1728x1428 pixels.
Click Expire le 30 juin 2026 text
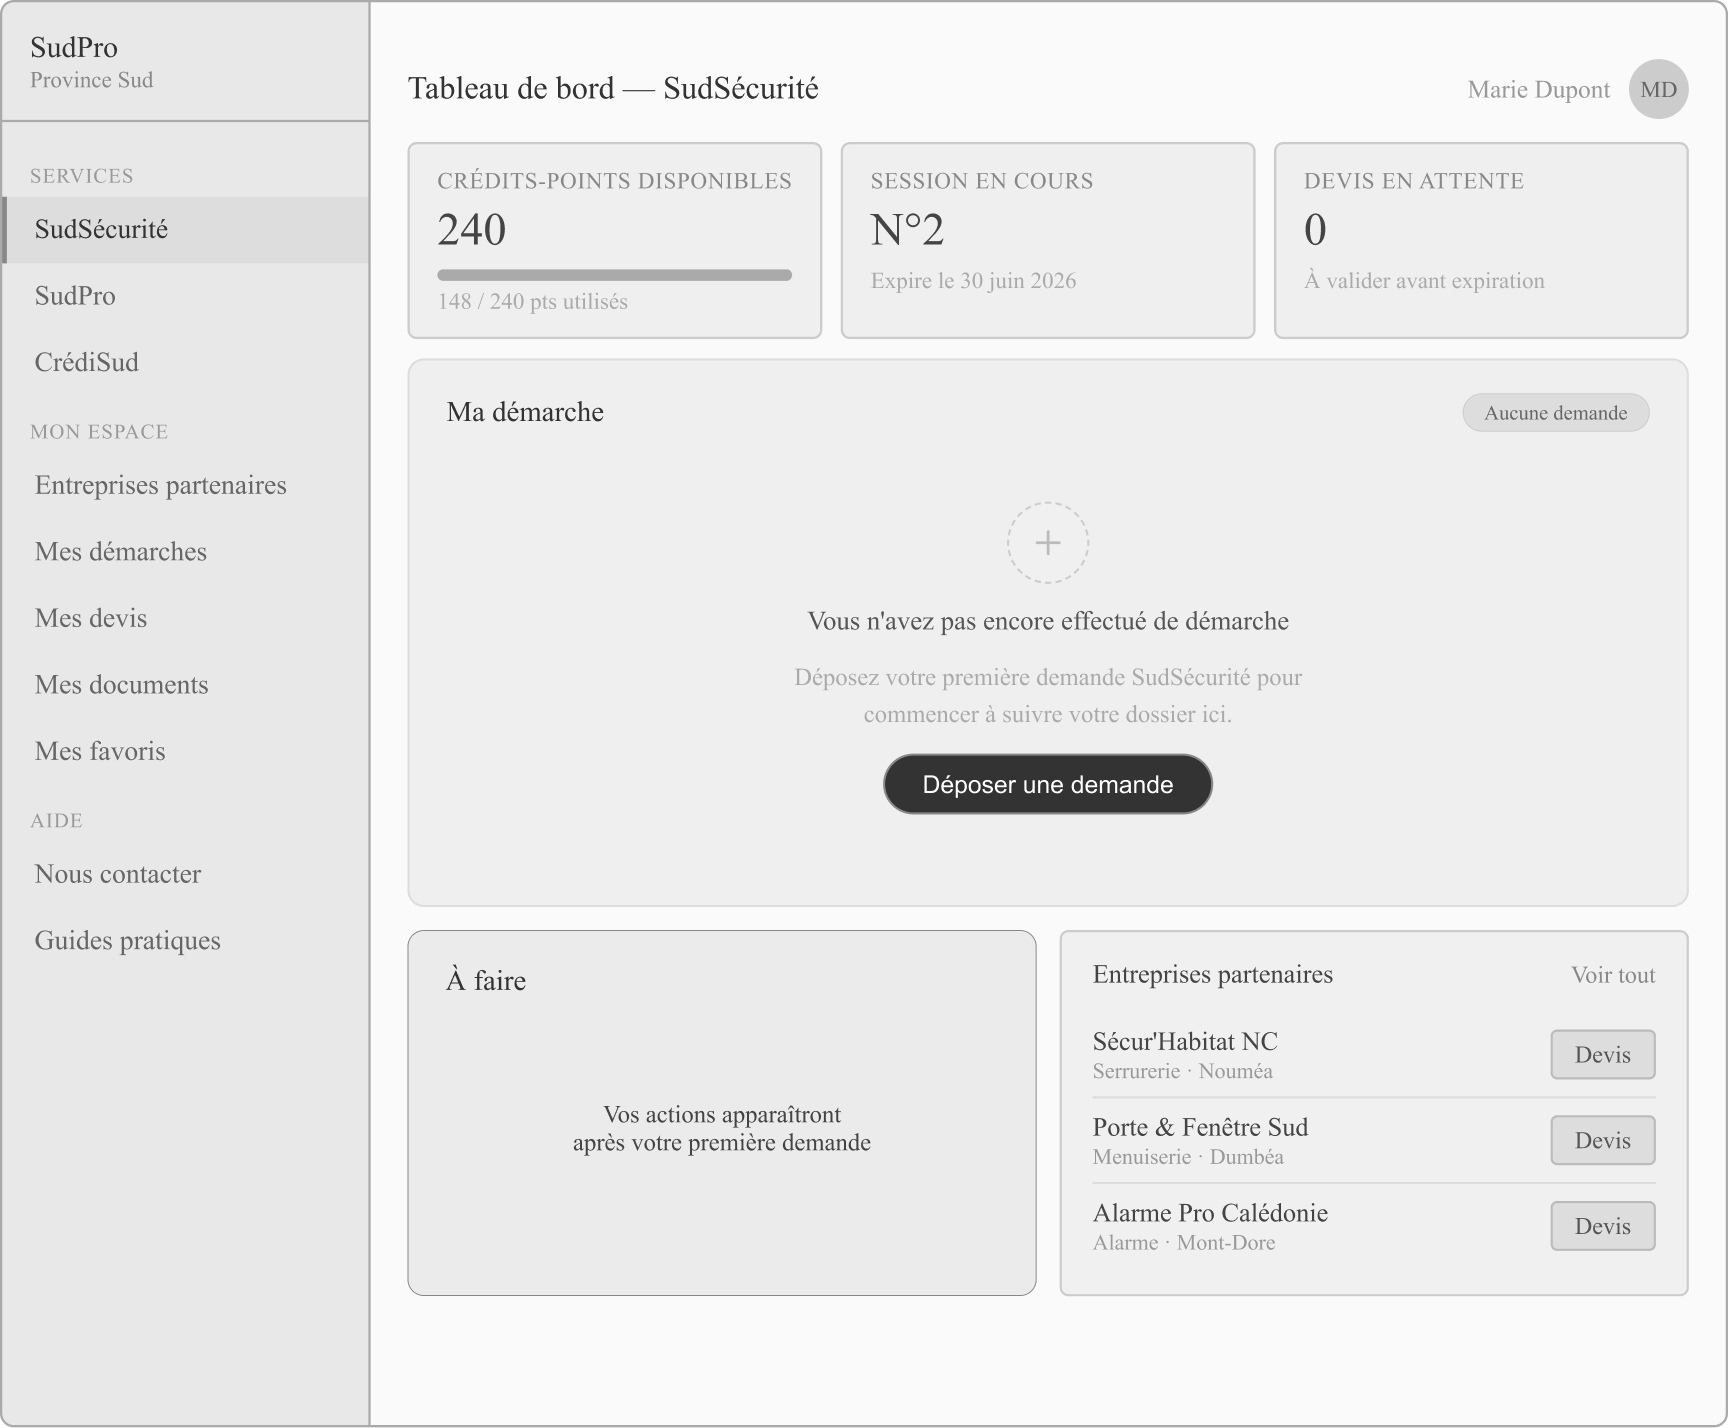click(973, 281)
